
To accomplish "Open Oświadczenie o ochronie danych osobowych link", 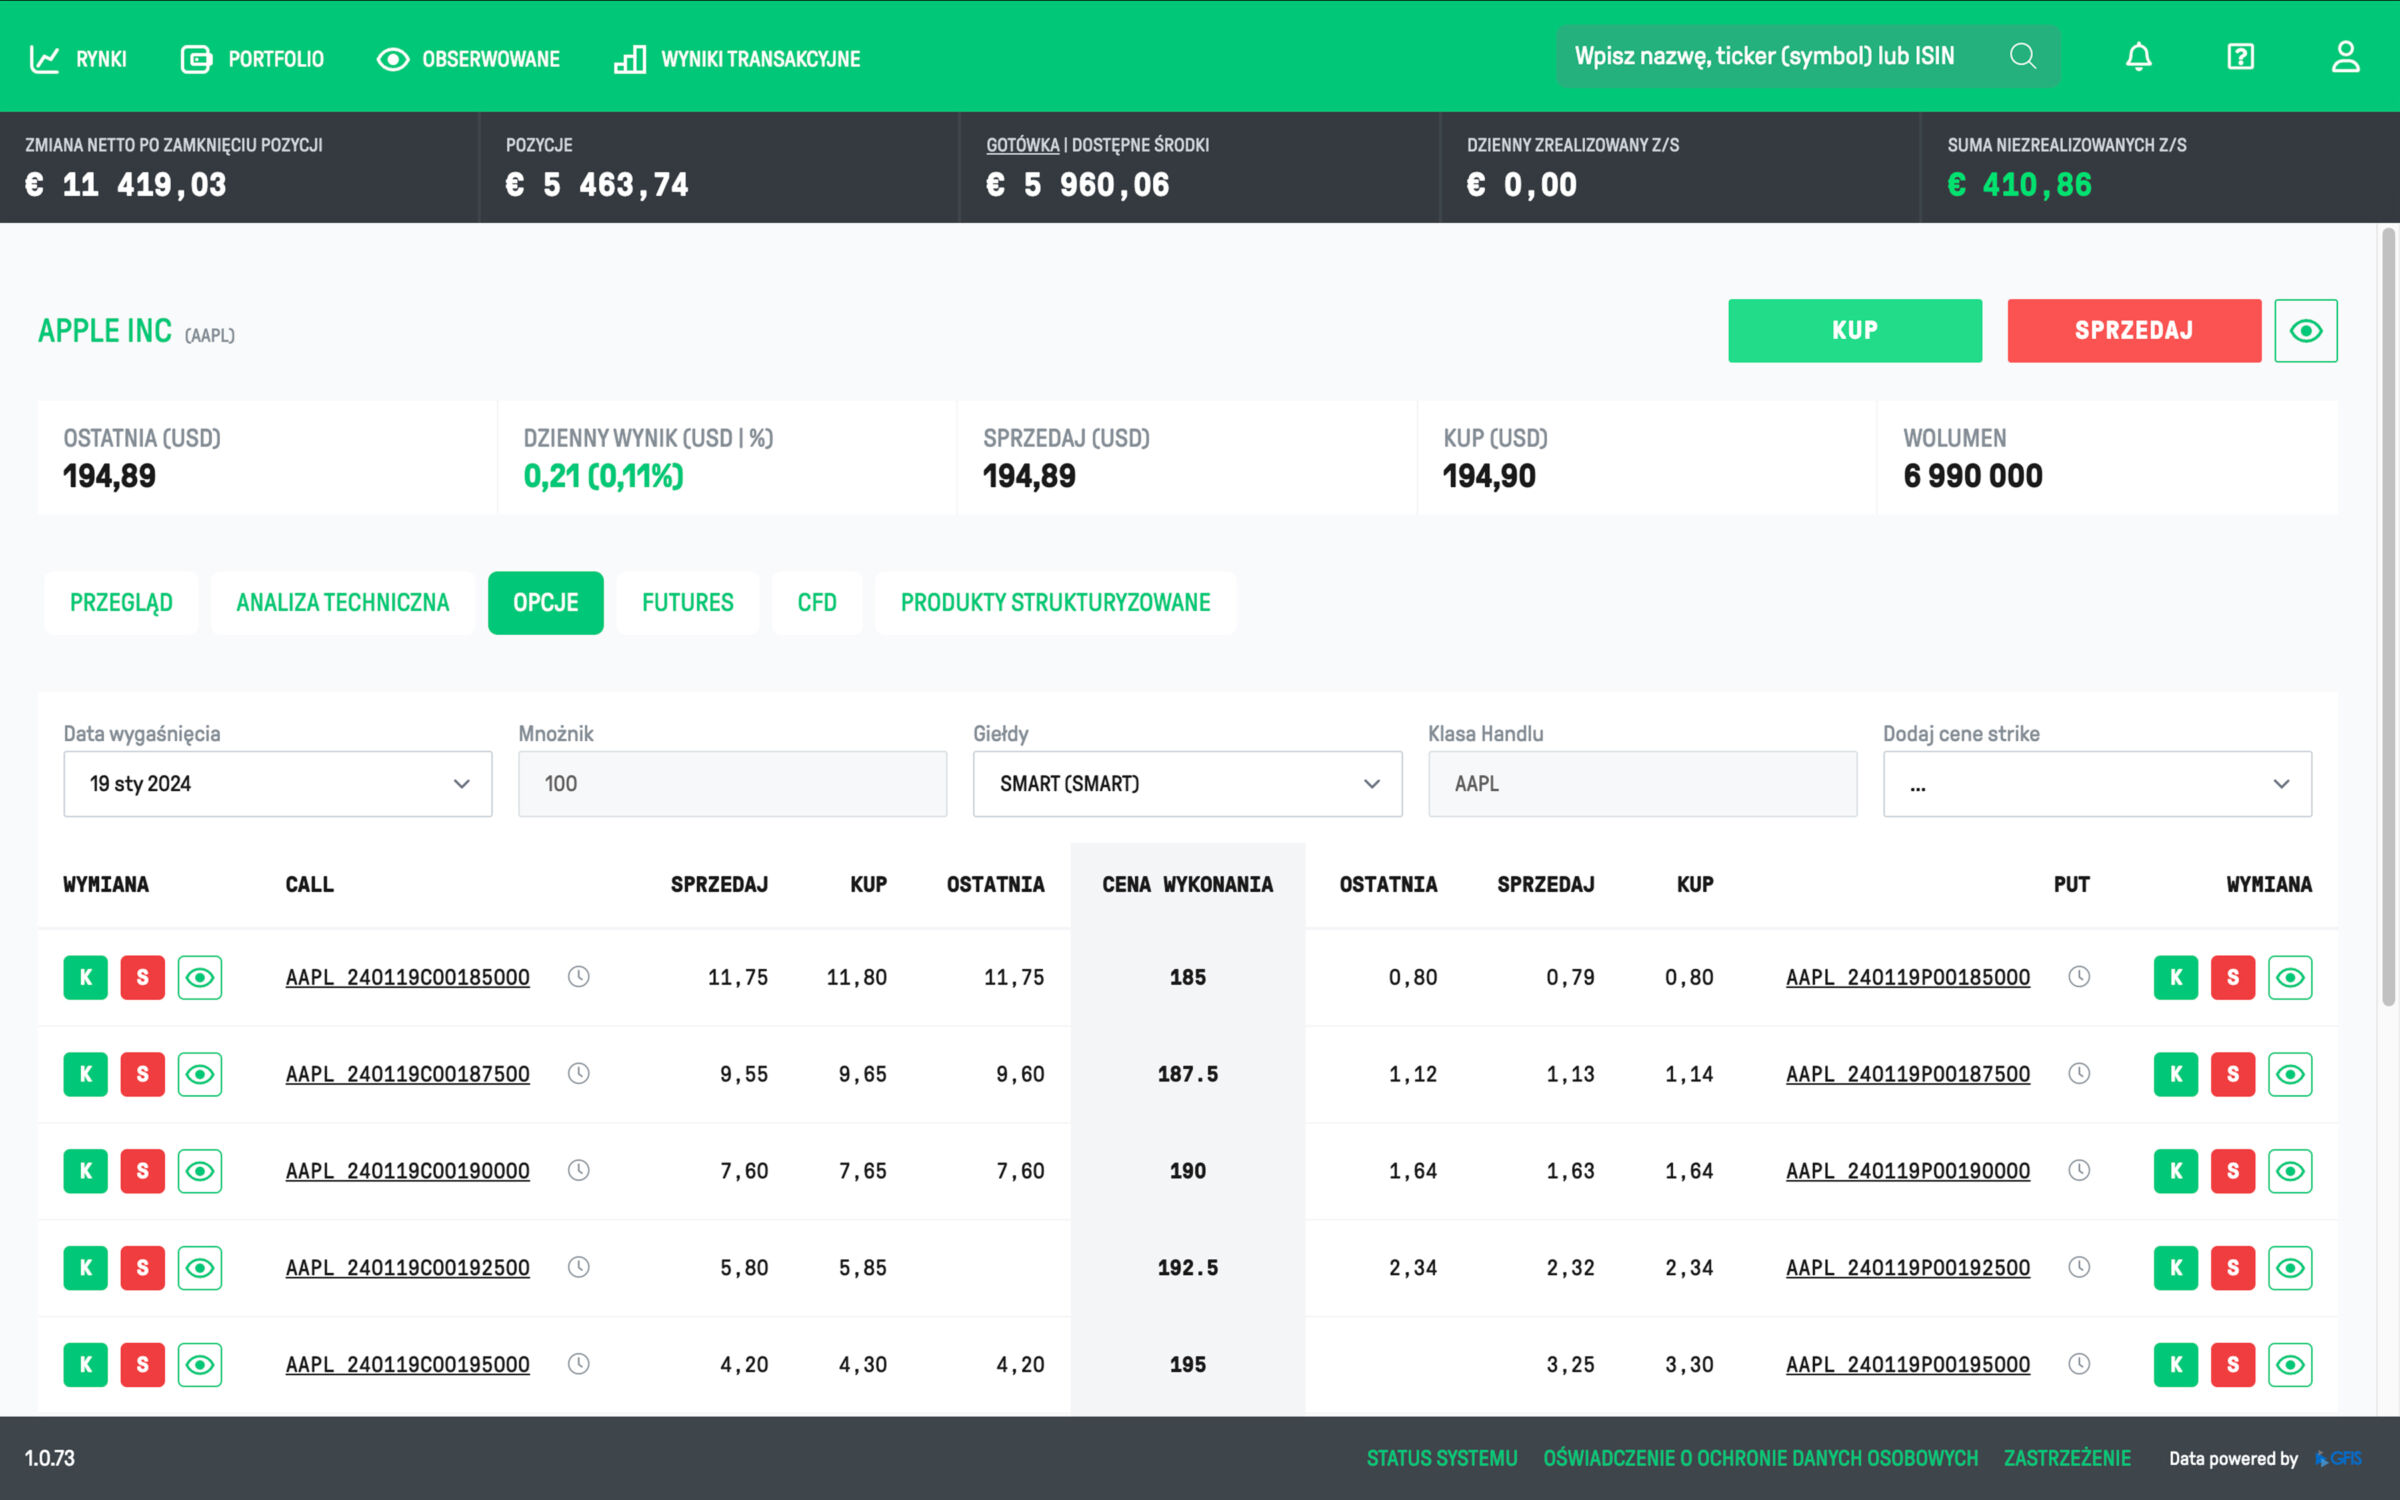I will pyautogui.click(x=1761, y=1459).
